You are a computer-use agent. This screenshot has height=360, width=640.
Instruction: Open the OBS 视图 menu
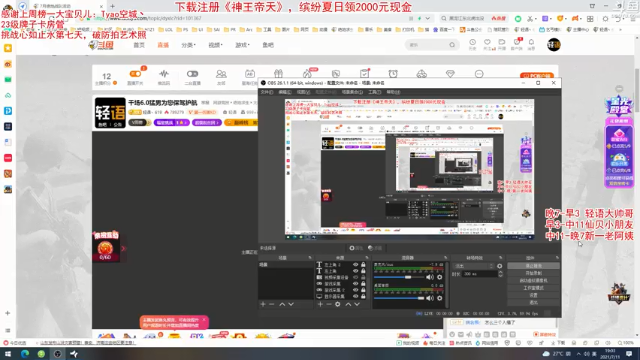pos(303,92)
